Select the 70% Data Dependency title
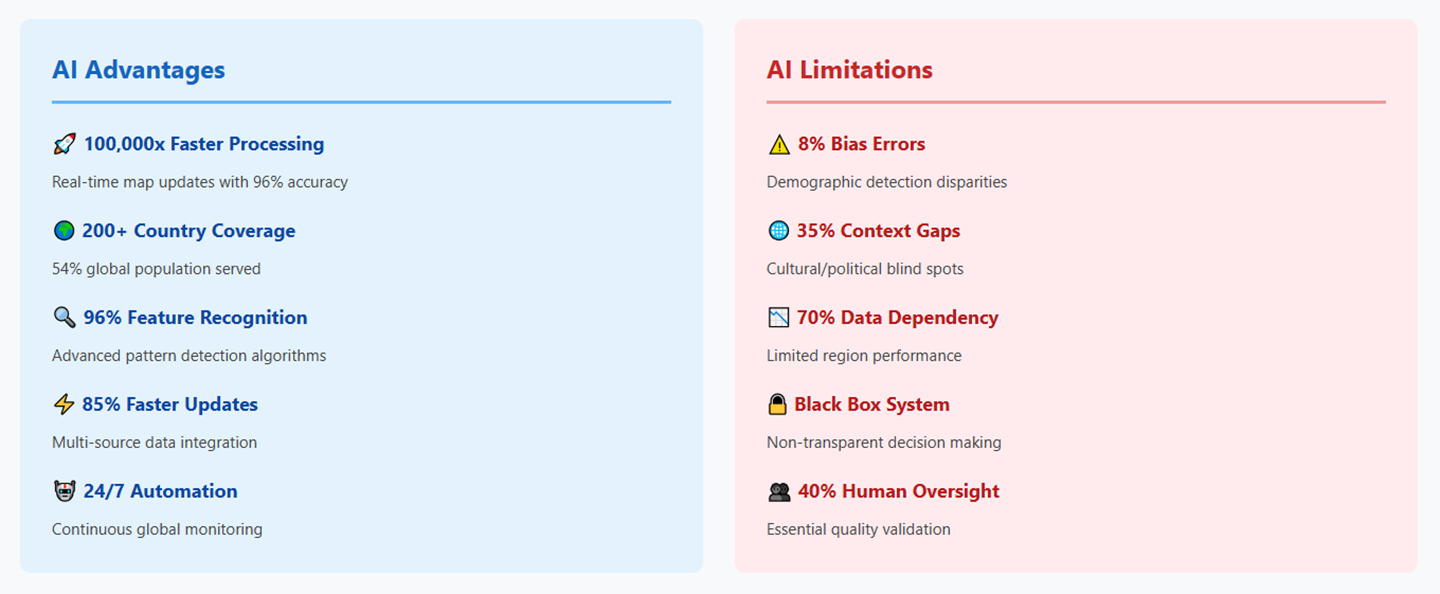1440x594 pixels. 898,318
